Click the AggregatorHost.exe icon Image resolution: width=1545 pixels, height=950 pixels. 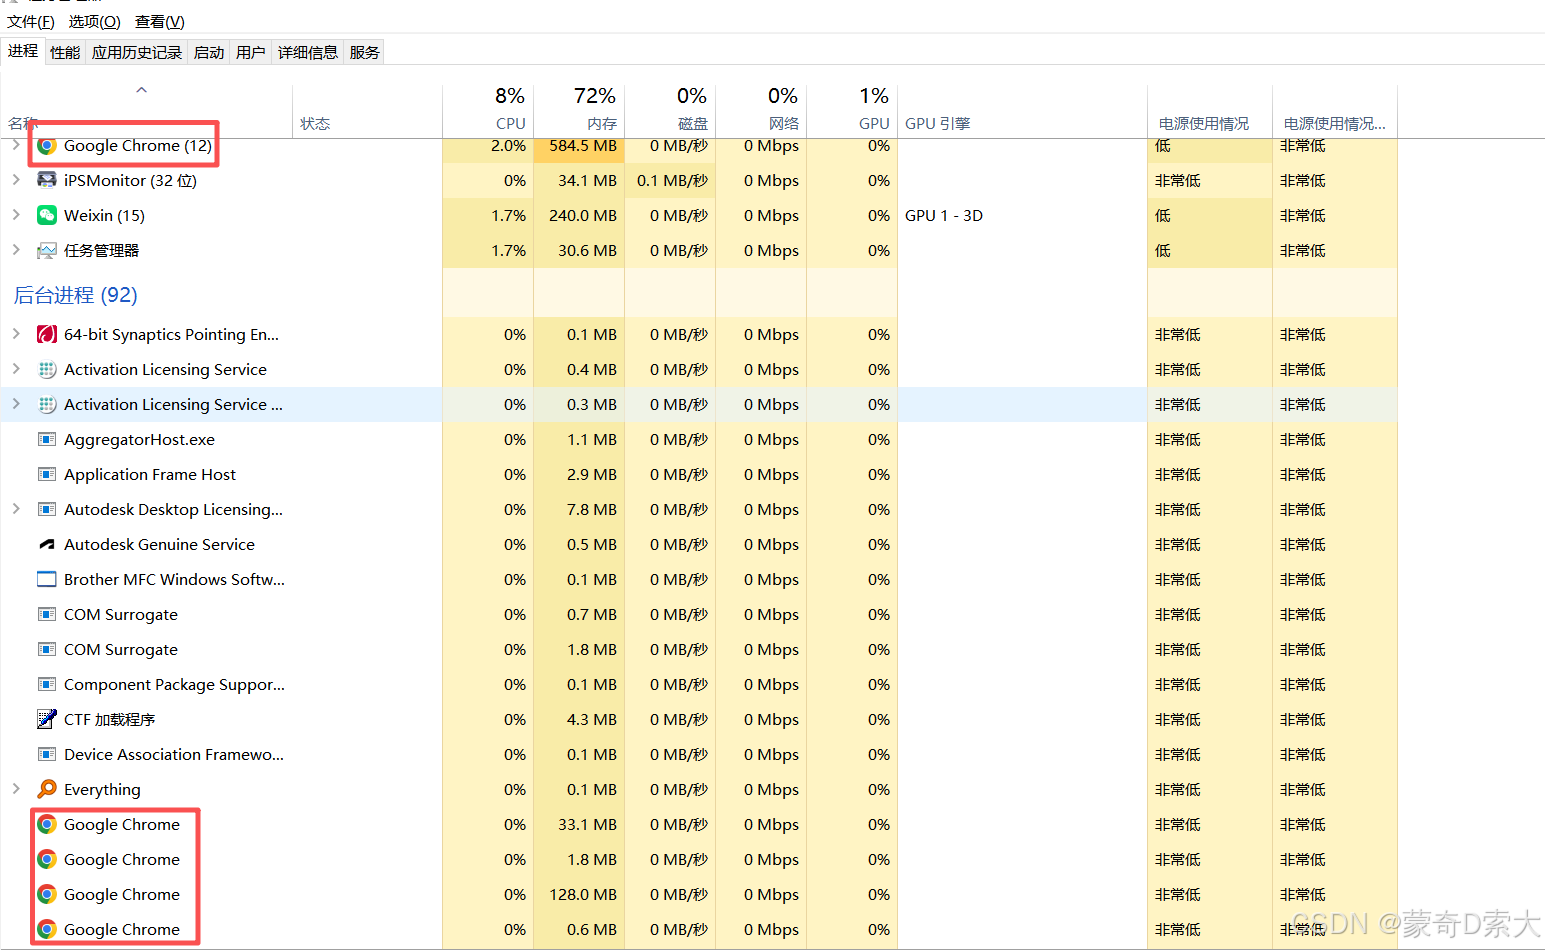click(x=47, y=439)
